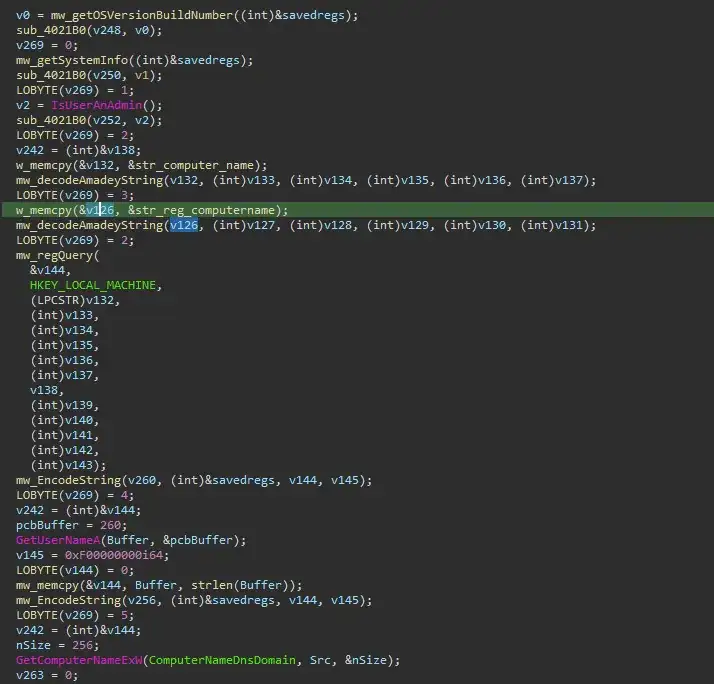Screen dimensions: 714x684
Task: Click the nSize variable assigned 256
Action: (x=34, y=645)
